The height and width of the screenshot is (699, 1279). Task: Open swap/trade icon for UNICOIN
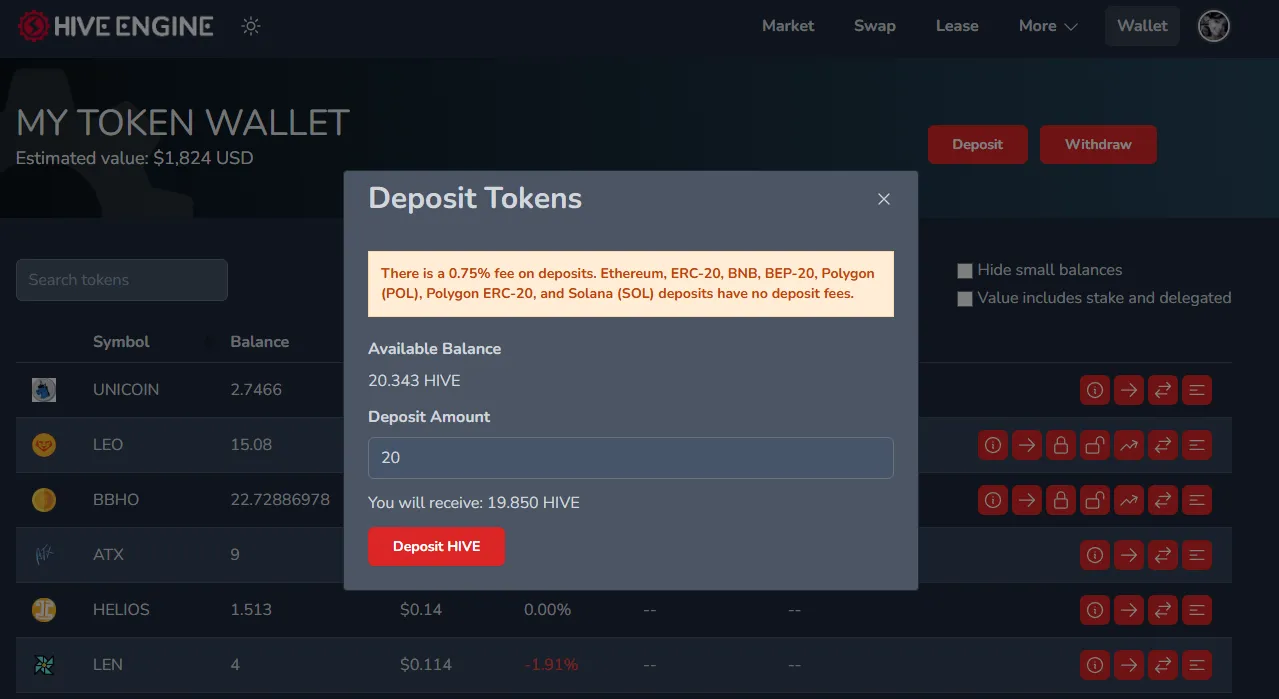1163,390
